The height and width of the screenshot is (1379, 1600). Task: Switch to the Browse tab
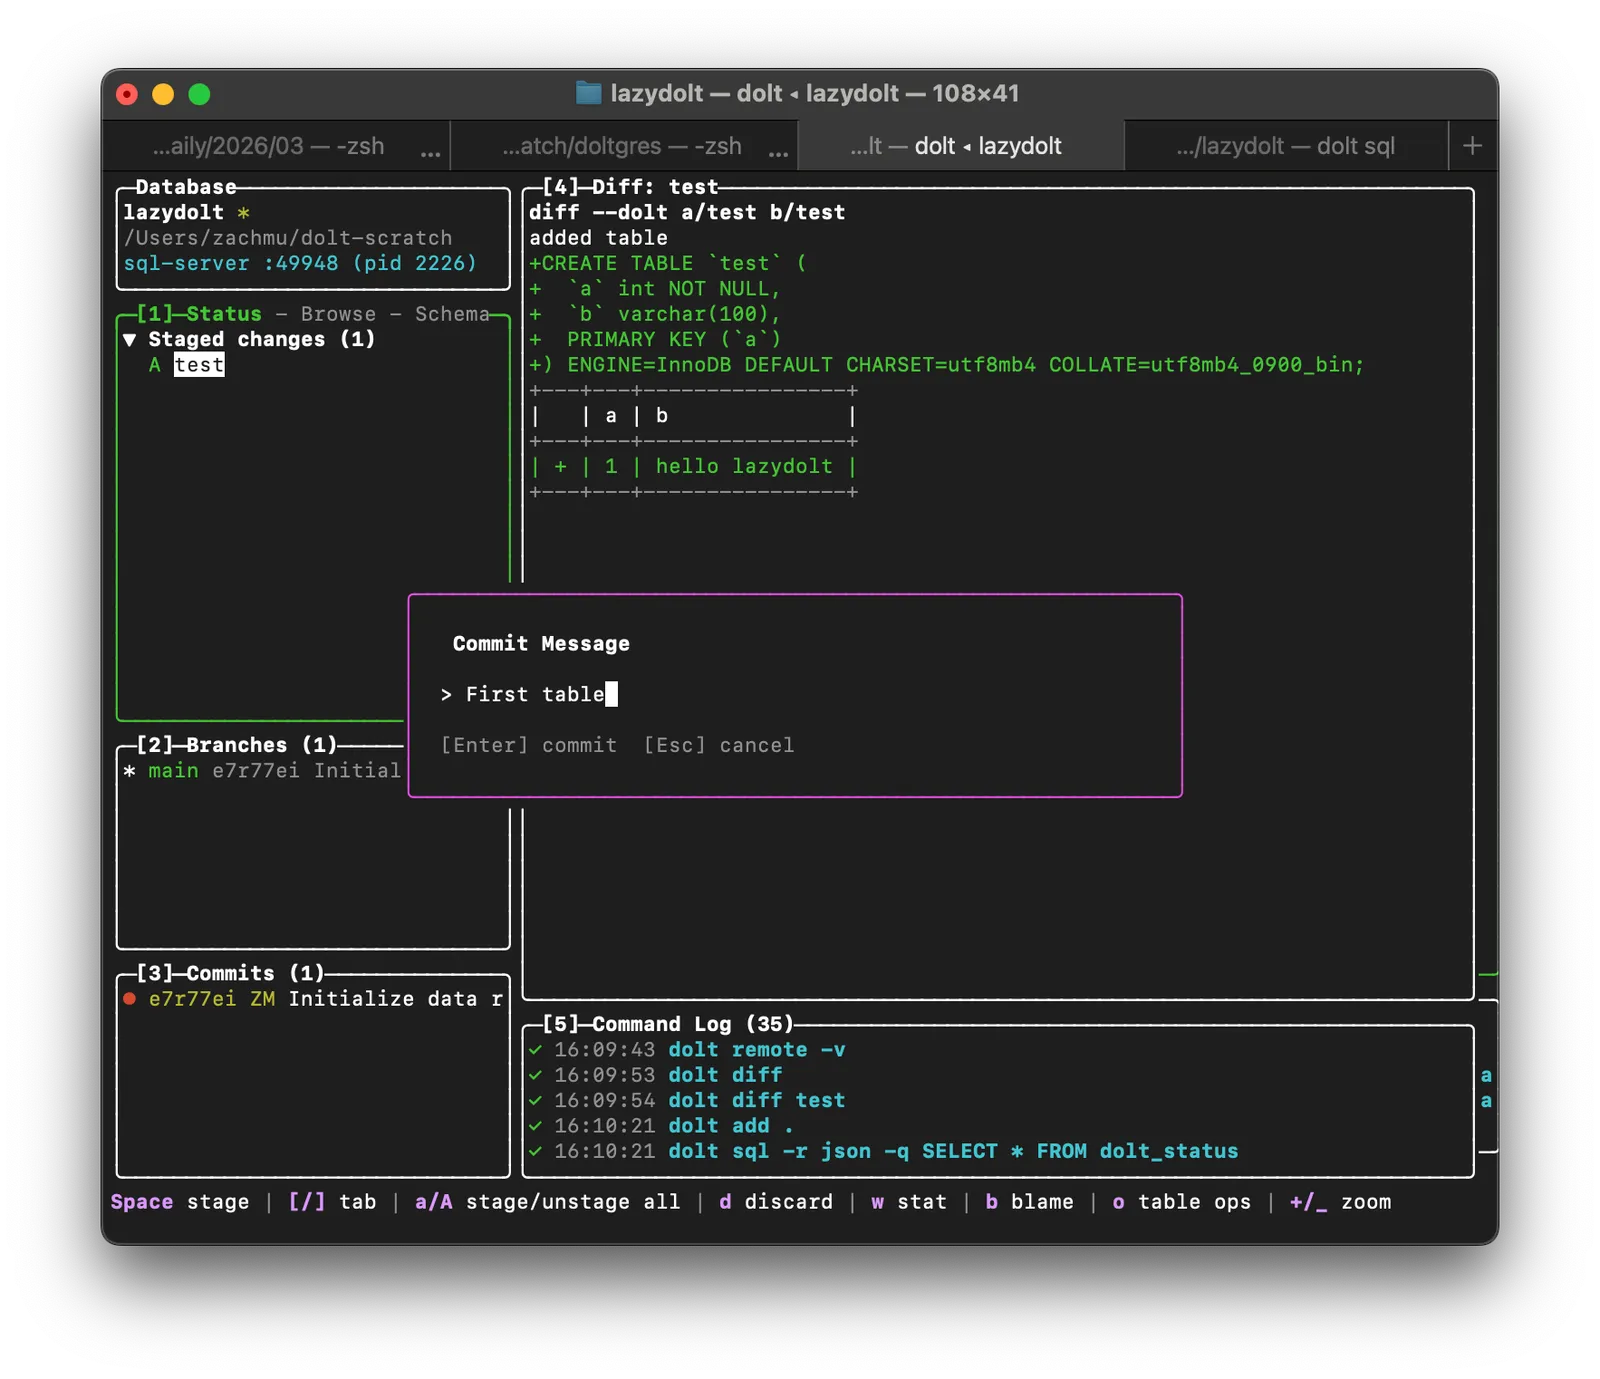338,314
